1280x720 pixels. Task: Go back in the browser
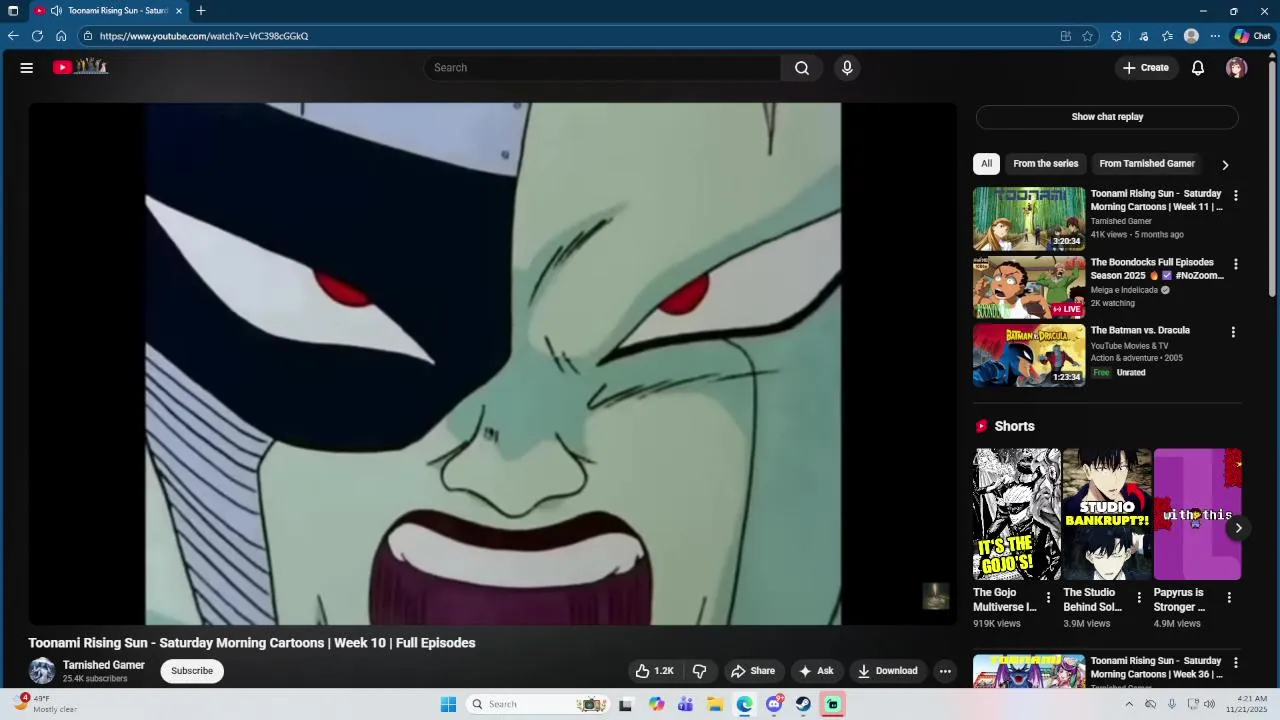click(13, 36)
